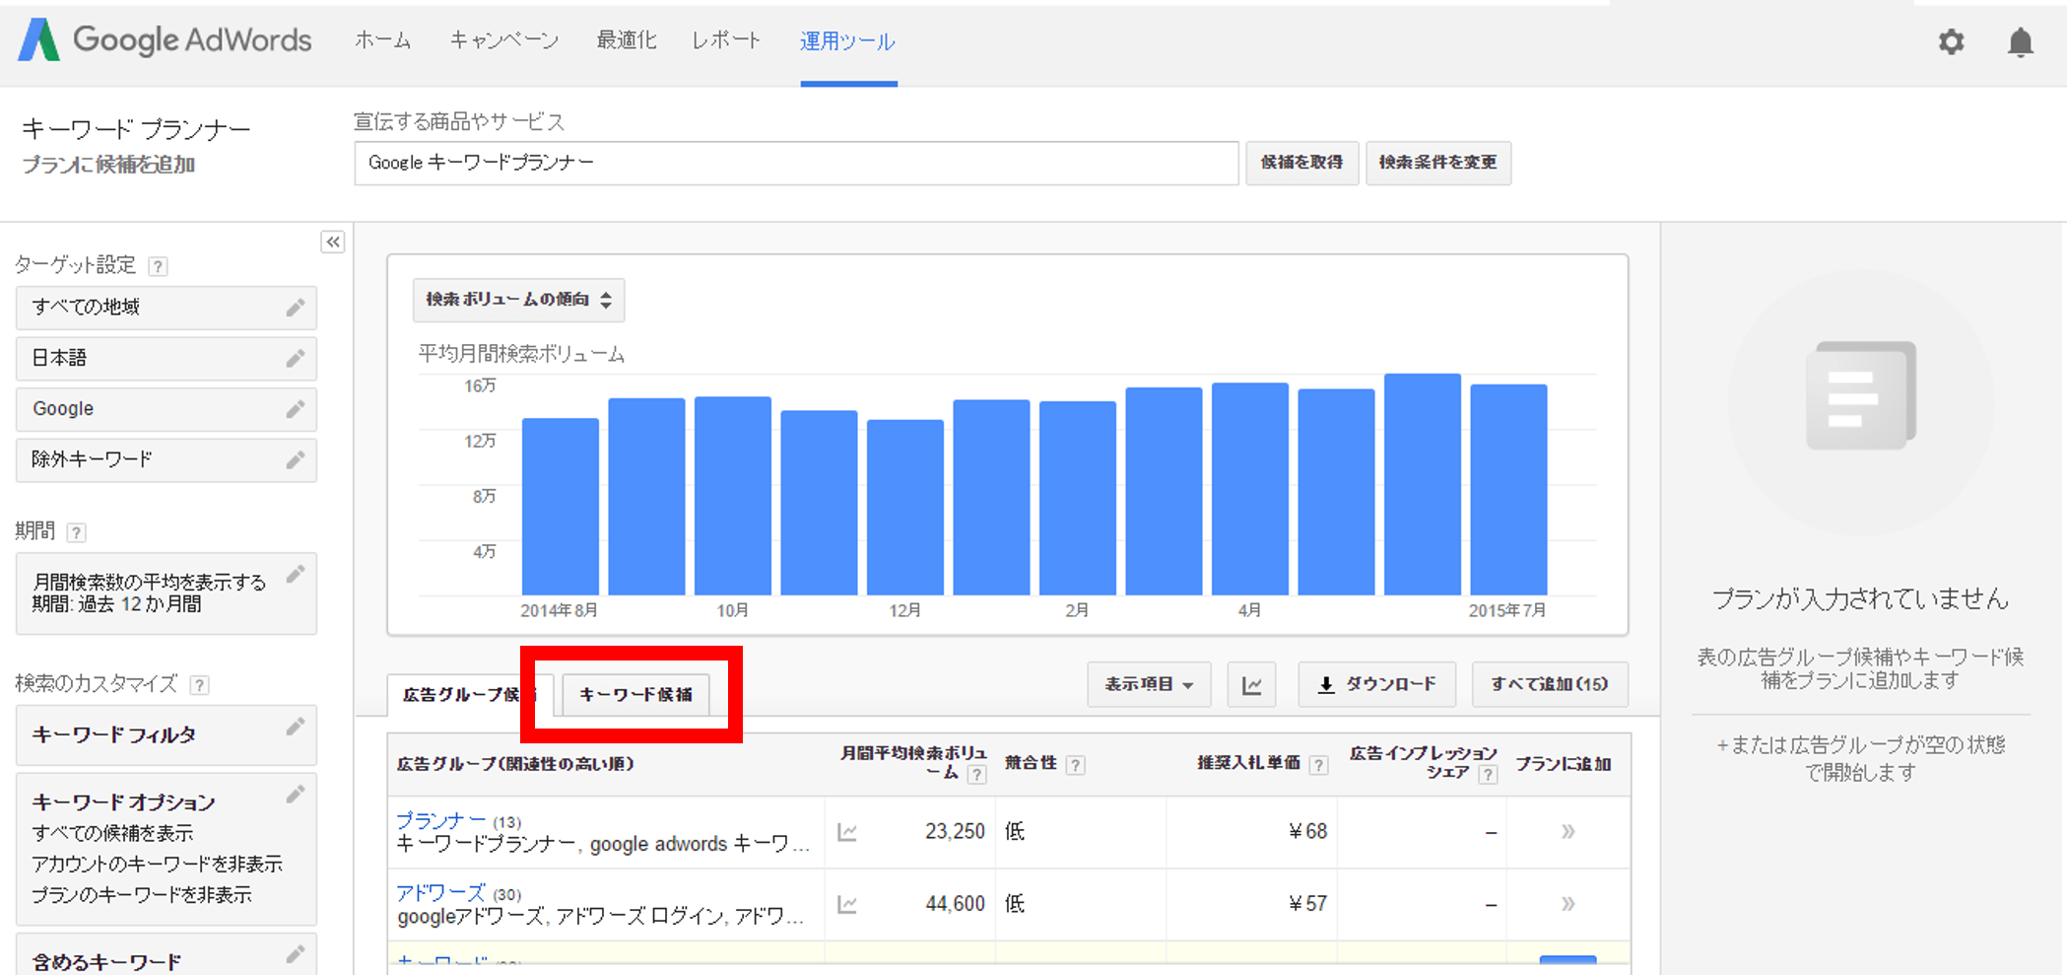This screenshot has height=975, width=2067.
Task: Edit the 除外キーワード setting
Action: point(294,460)
